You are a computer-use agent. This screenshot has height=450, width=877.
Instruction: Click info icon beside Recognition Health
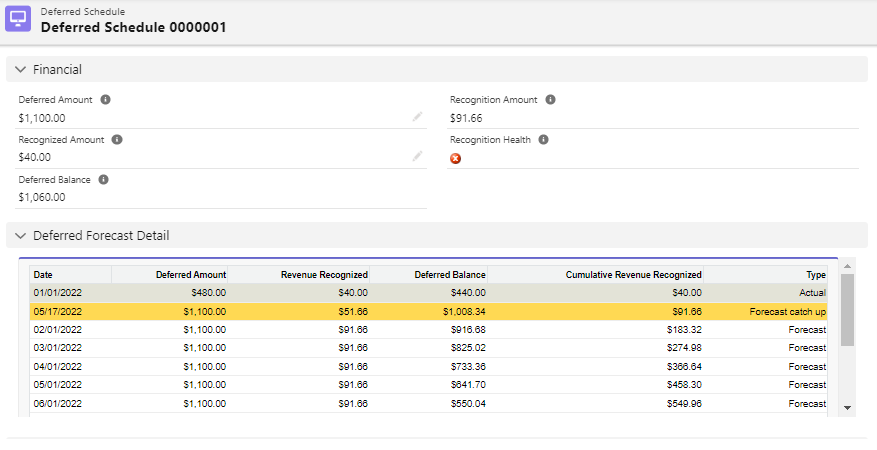[544, 140]
